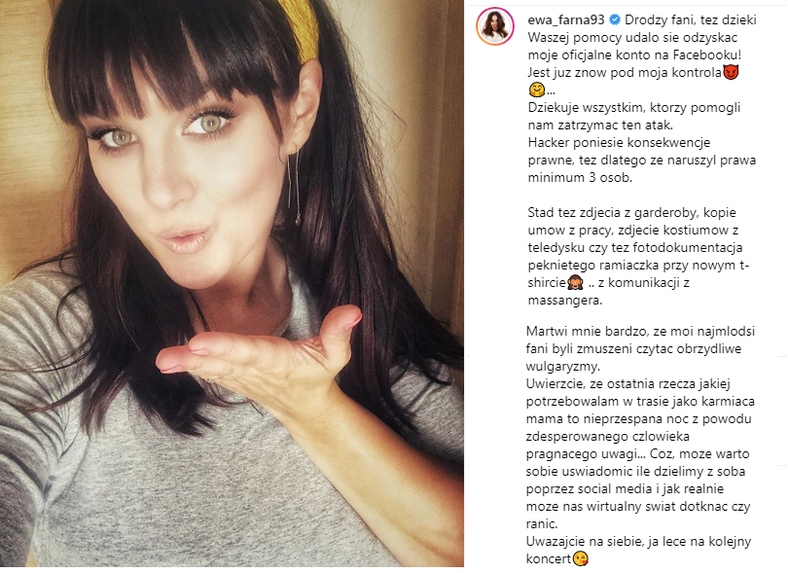Click the dangling earring in the photo

294,186
